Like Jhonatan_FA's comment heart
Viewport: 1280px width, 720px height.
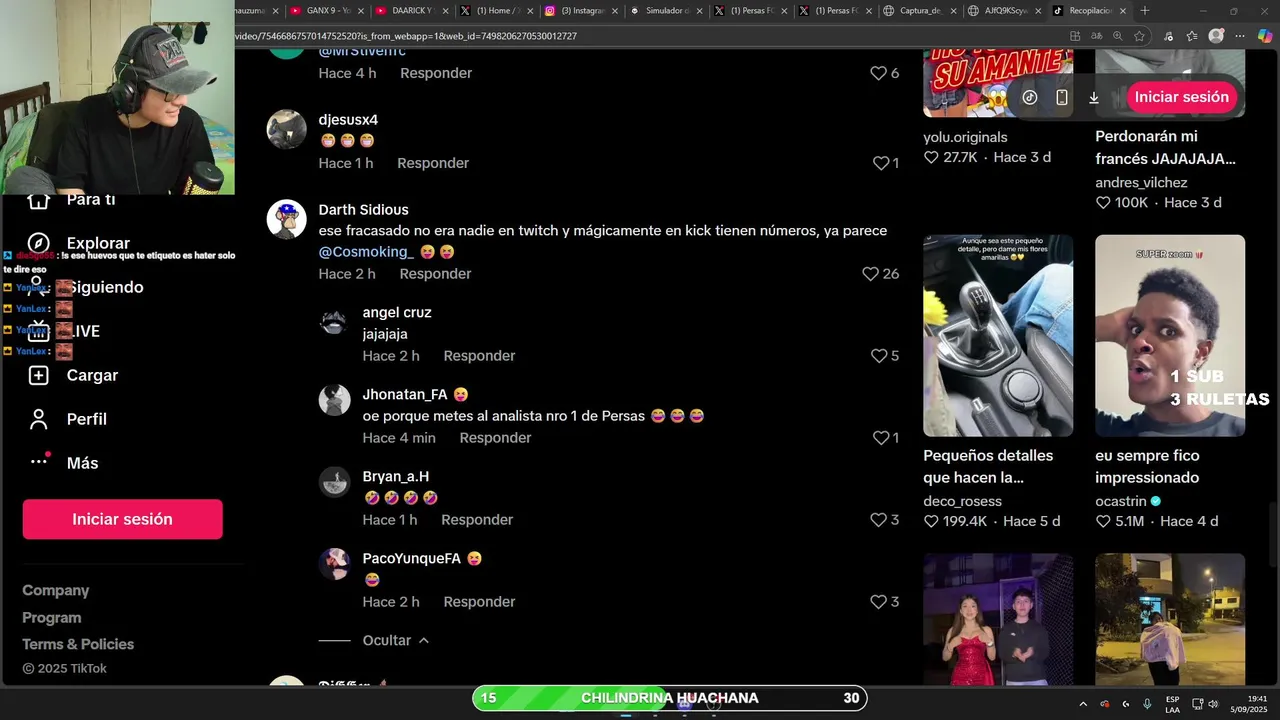pyautogui.click(x=881, y=438)
